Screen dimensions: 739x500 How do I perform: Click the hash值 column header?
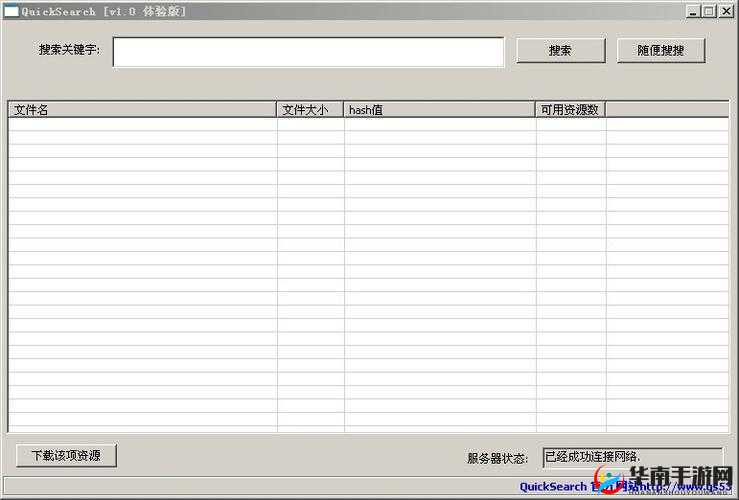pos(439,110)
